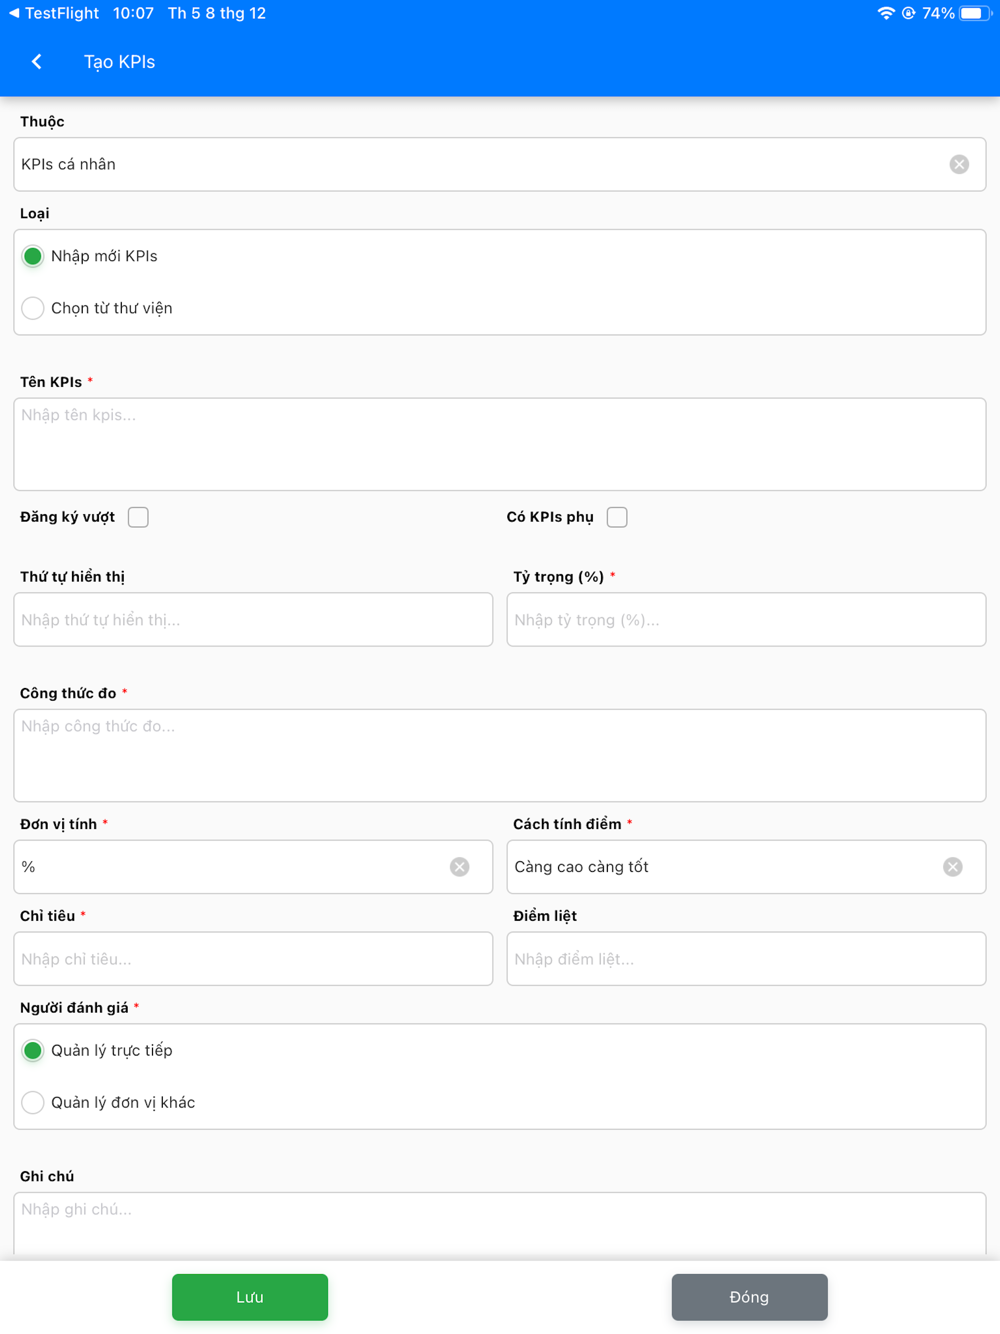Image resolution: width=1000 pixels, height=1334 pixels.
Task: Return to TestFlight via status bar
Action: [54, 13]
